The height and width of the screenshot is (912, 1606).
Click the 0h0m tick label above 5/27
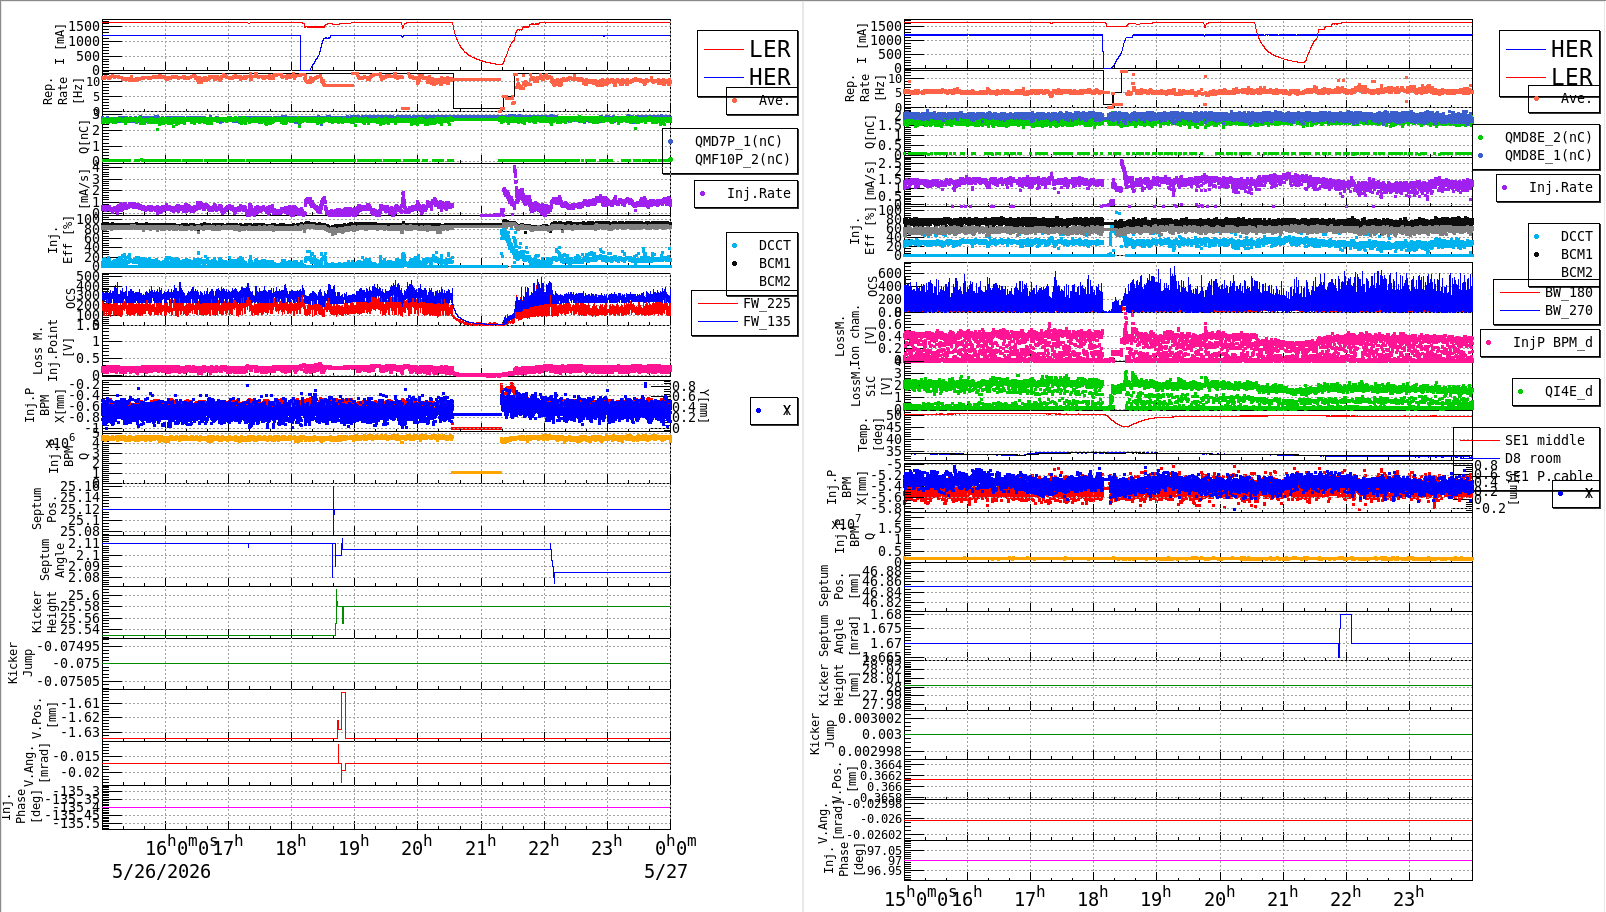pyautogui.click(x=675, y=846)
